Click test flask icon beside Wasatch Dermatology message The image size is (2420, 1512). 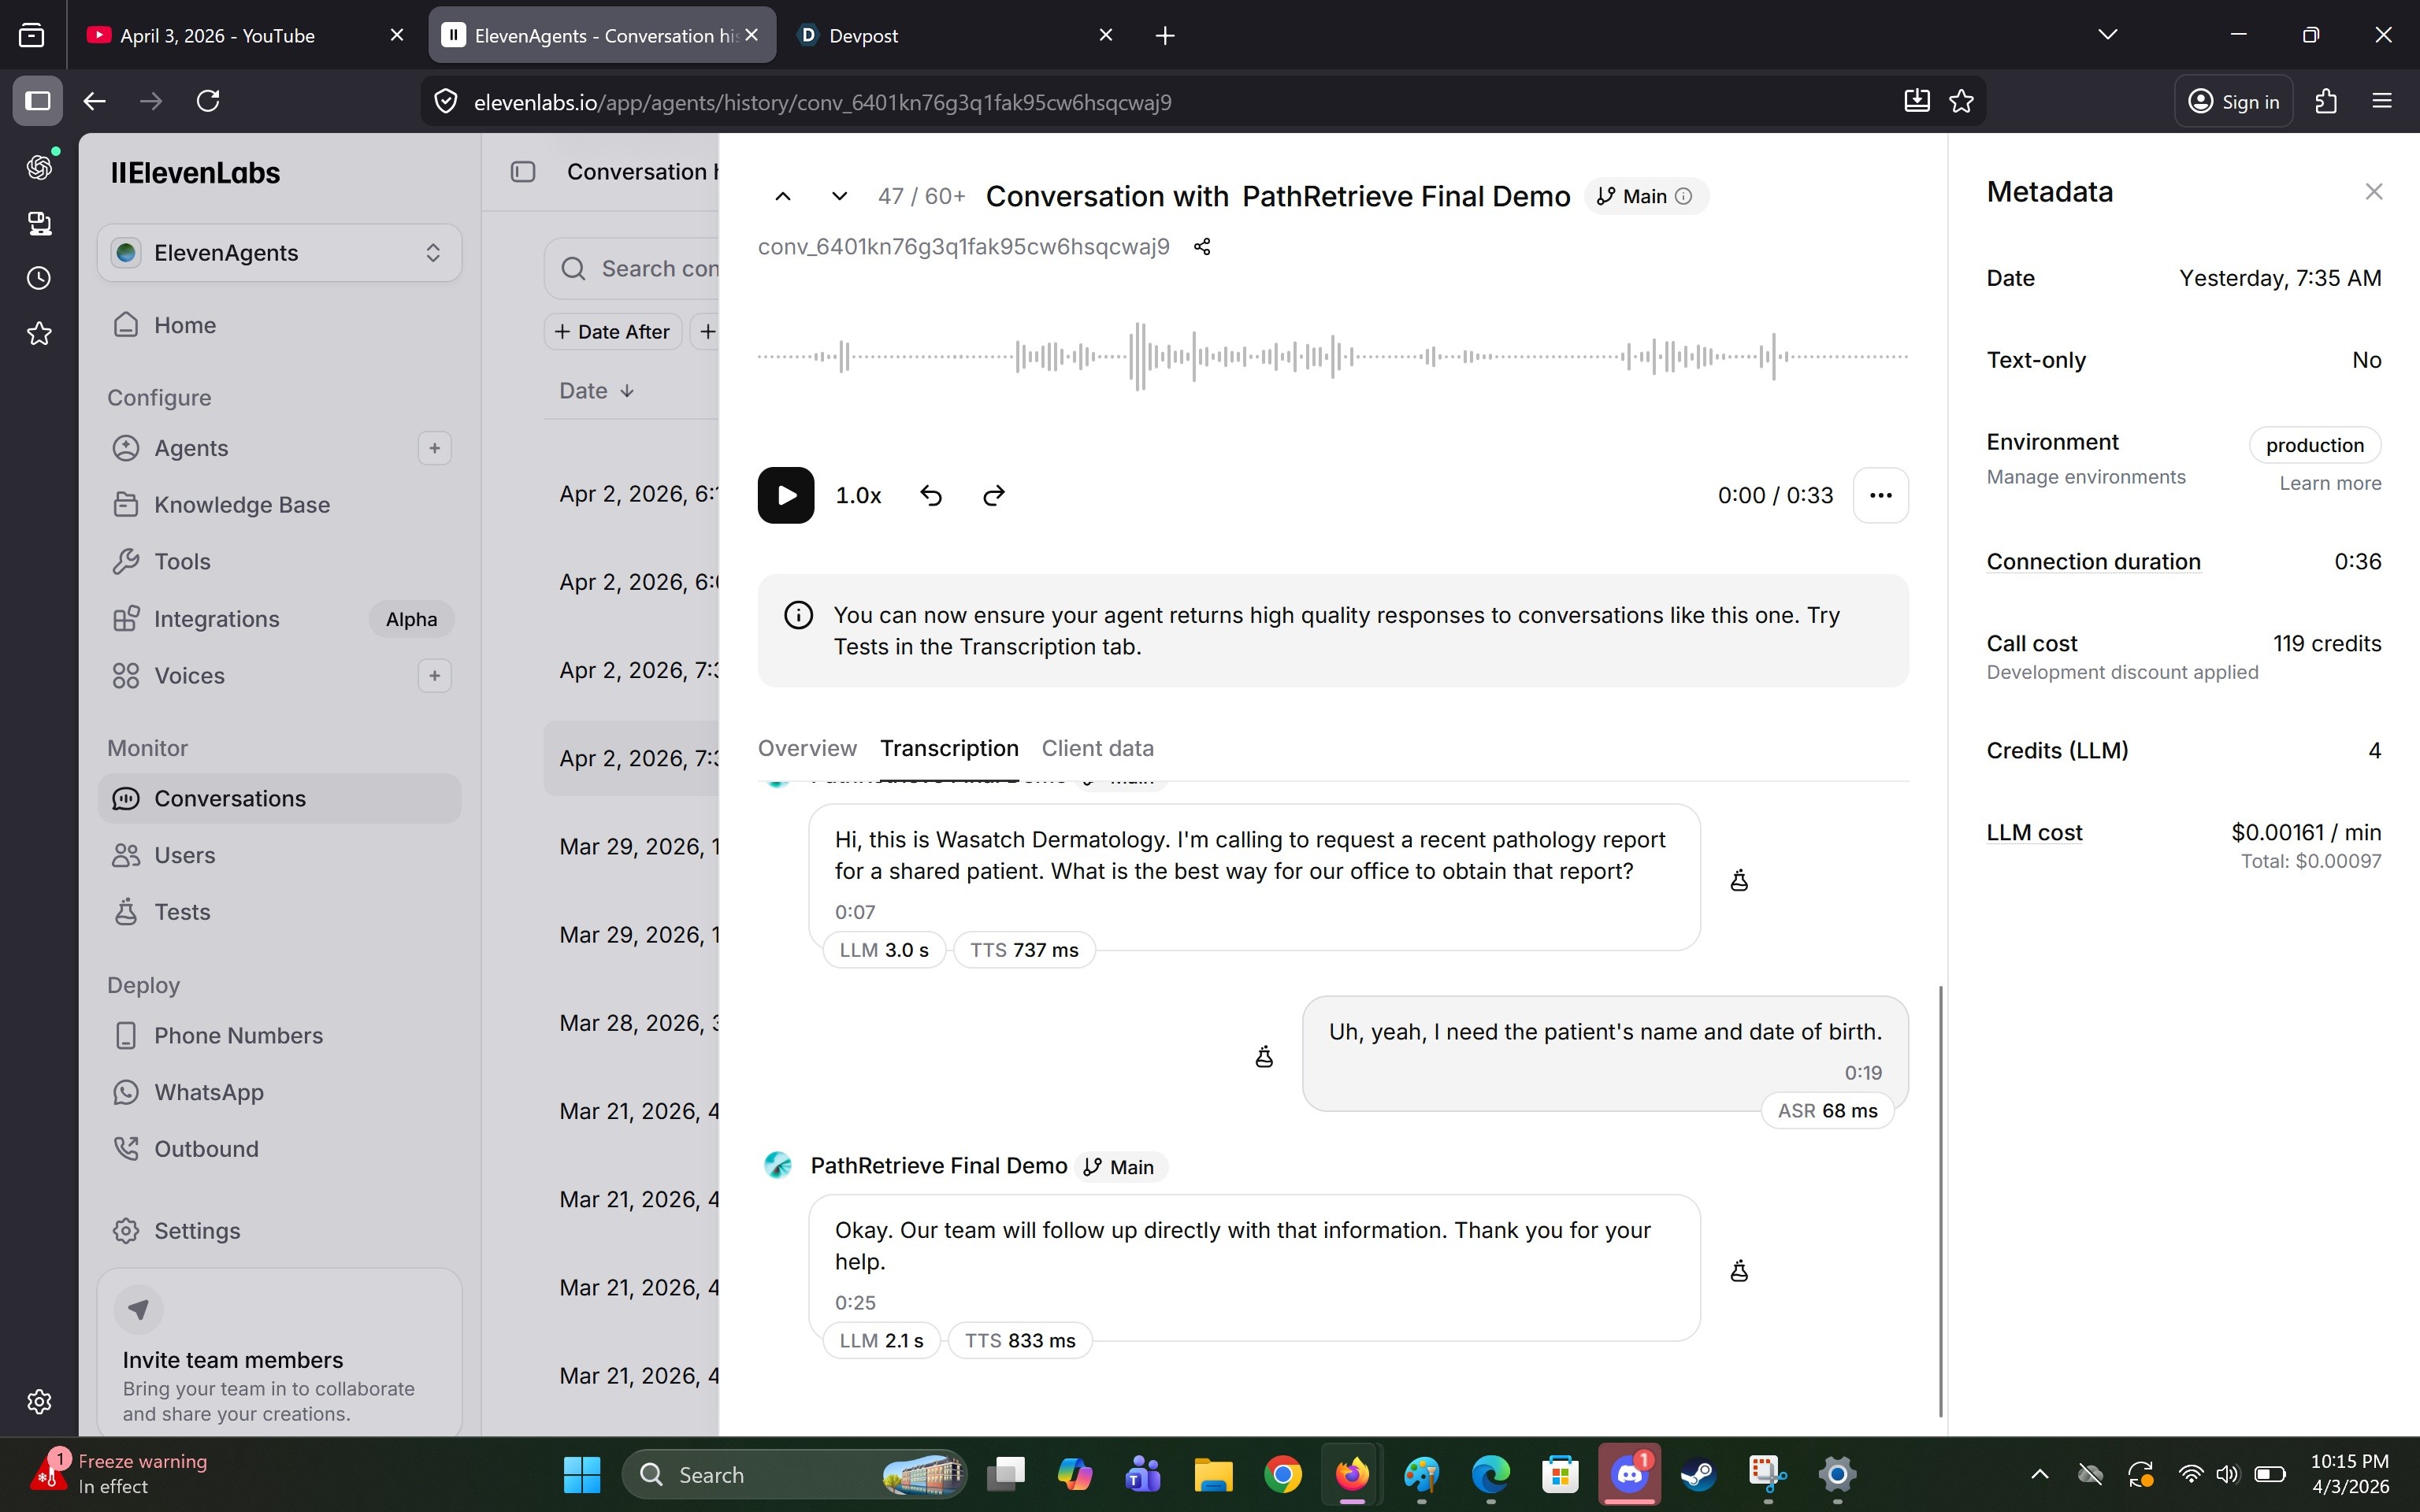click(x=1739, y=880)
